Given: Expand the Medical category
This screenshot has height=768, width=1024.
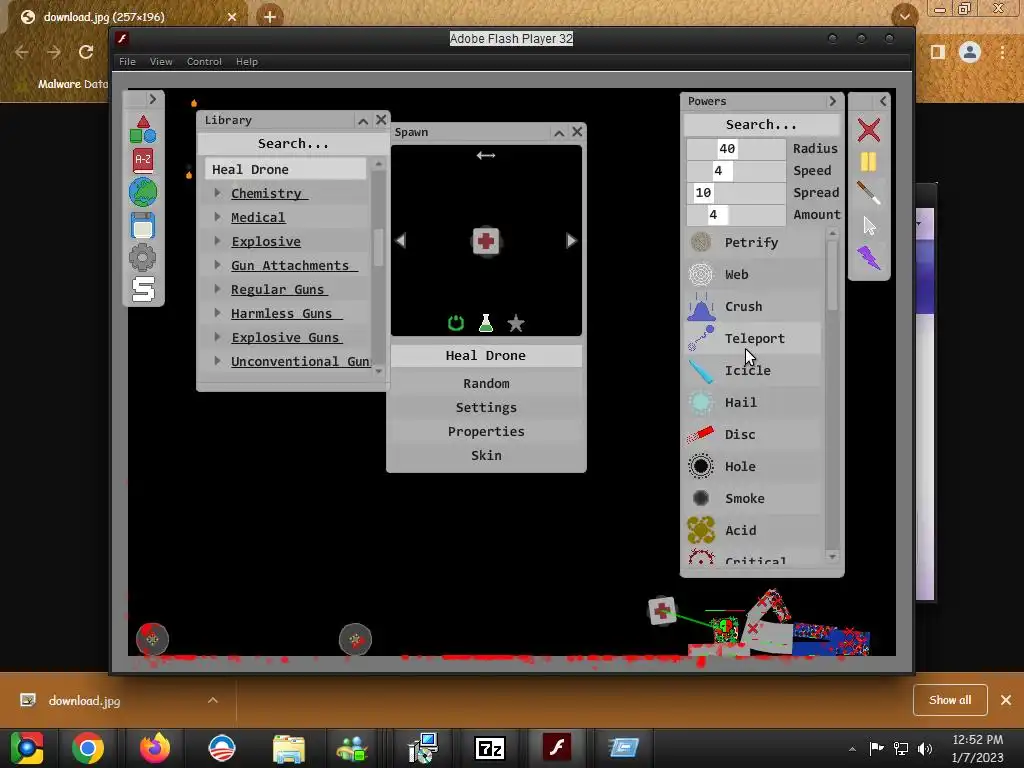Looking at the screenshot, I should click(217, 217).
